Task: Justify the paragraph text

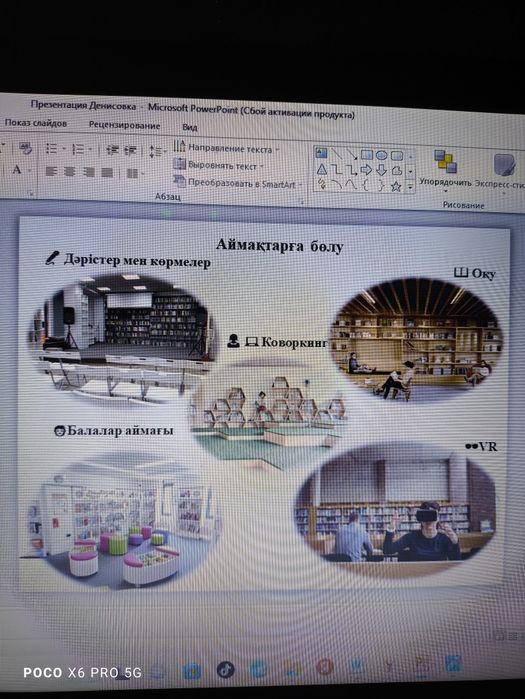Action: (x=107, y=172)
